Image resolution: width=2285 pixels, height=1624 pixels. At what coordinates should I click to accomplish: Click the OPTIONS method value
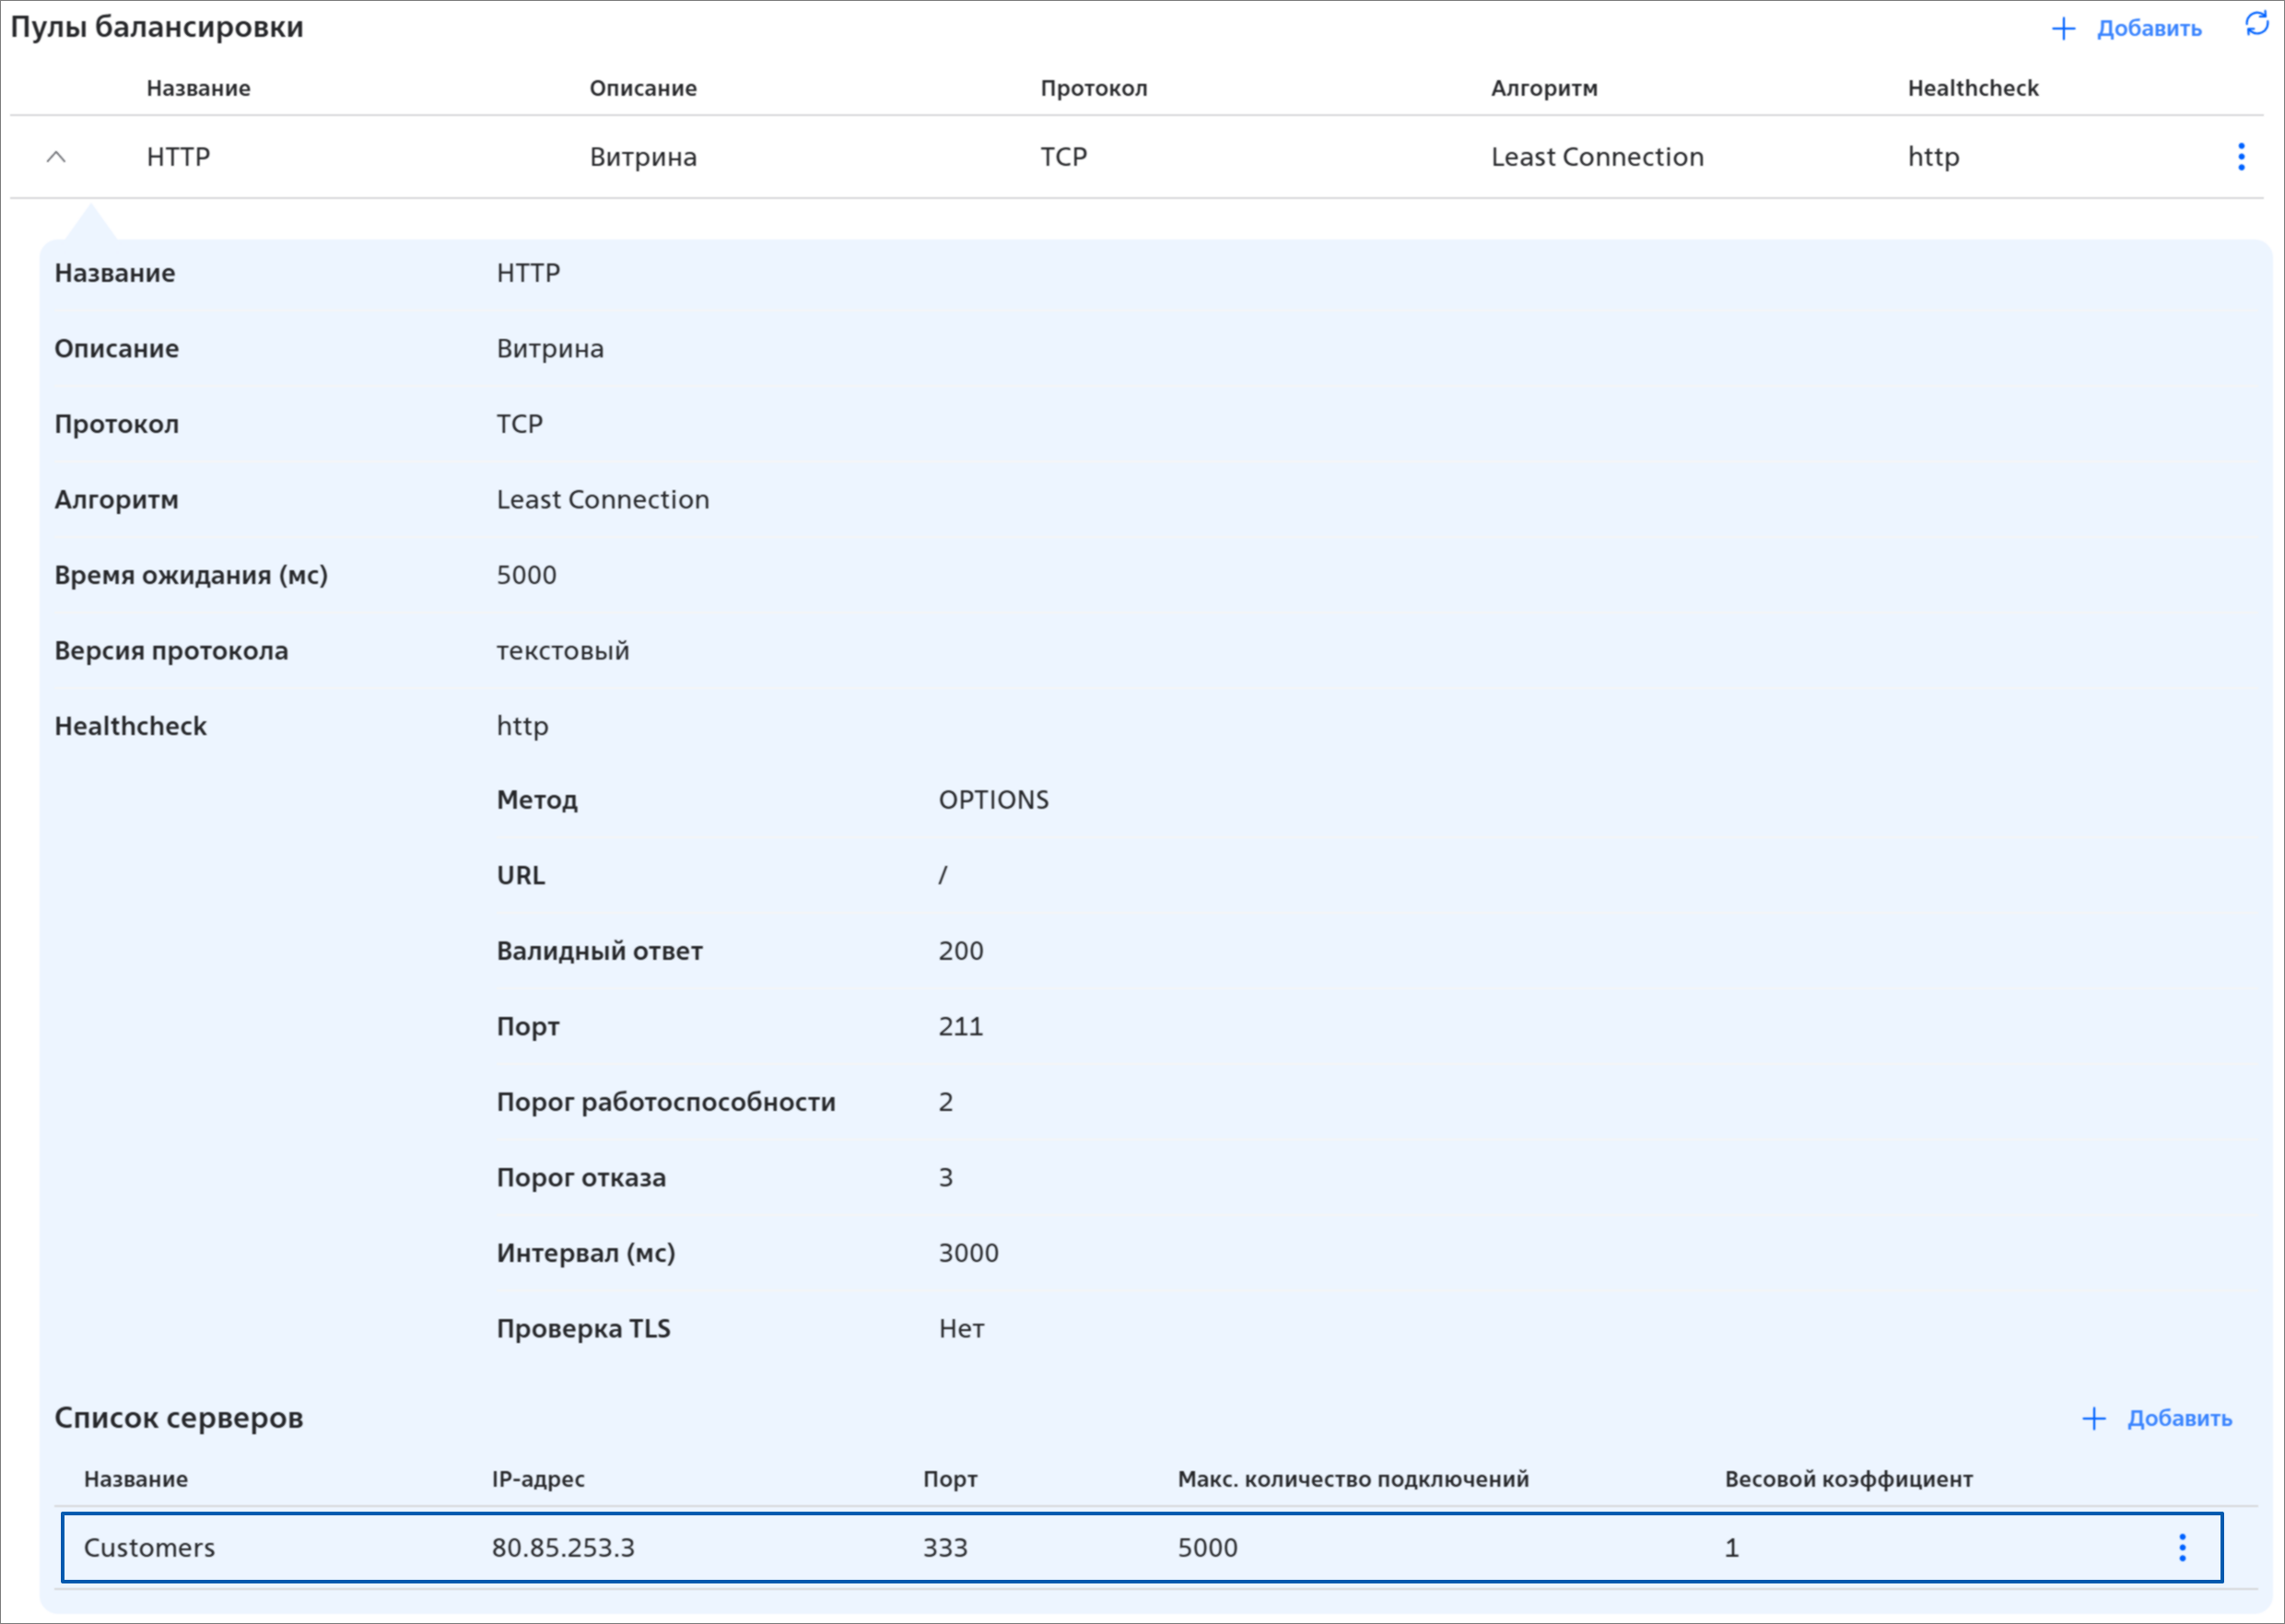[994, 800]
